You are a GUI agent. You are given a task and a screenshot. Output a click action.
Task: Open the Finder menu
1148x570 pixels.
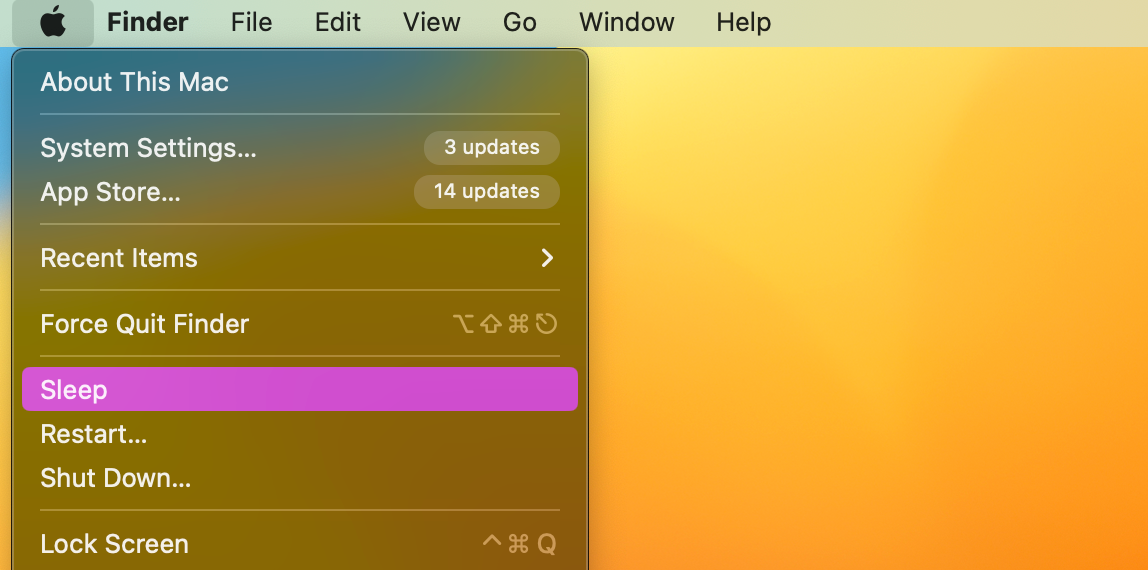[147, 22]
